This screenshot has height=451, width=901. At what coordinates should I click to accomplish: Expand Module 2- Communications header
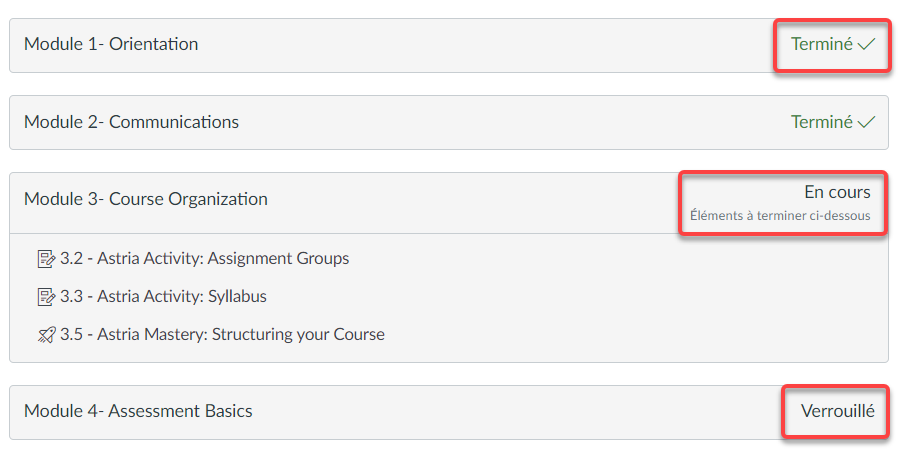(x=449, y=122)
